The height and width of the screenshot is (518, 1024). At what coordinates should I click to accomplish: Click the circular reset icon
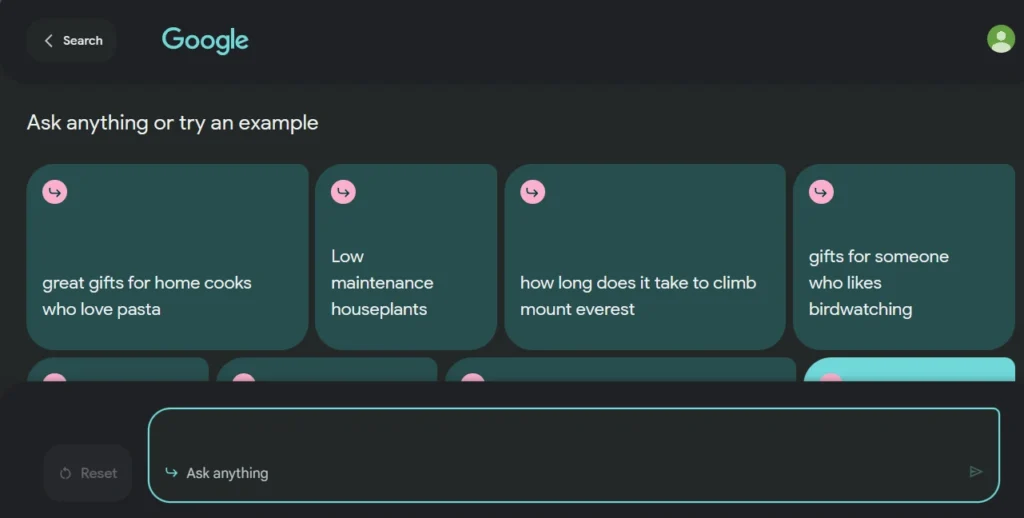pos(66,473)
